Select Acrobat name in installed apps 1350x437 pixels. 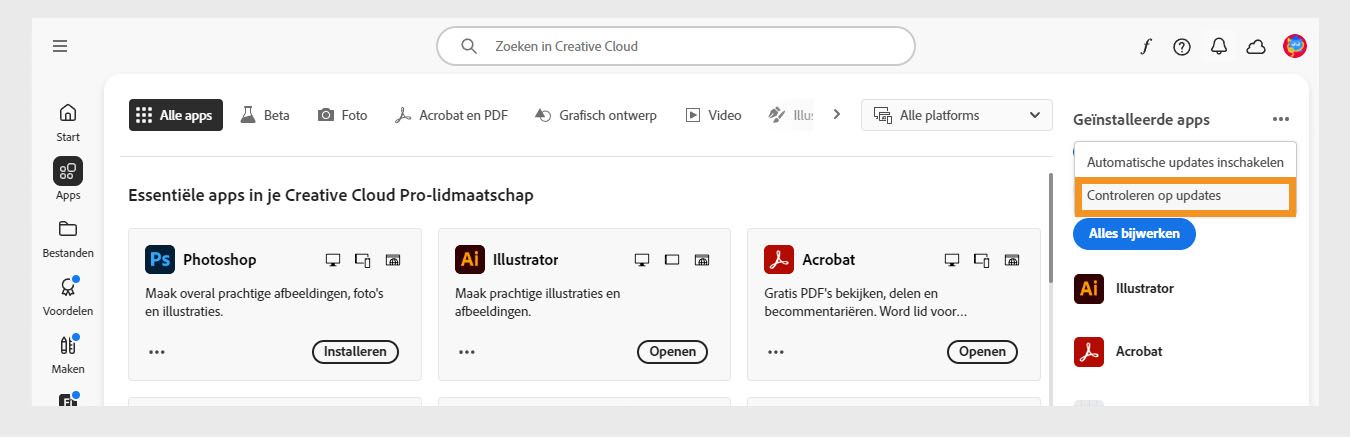pyautogui.click(x=1139, y=351)
